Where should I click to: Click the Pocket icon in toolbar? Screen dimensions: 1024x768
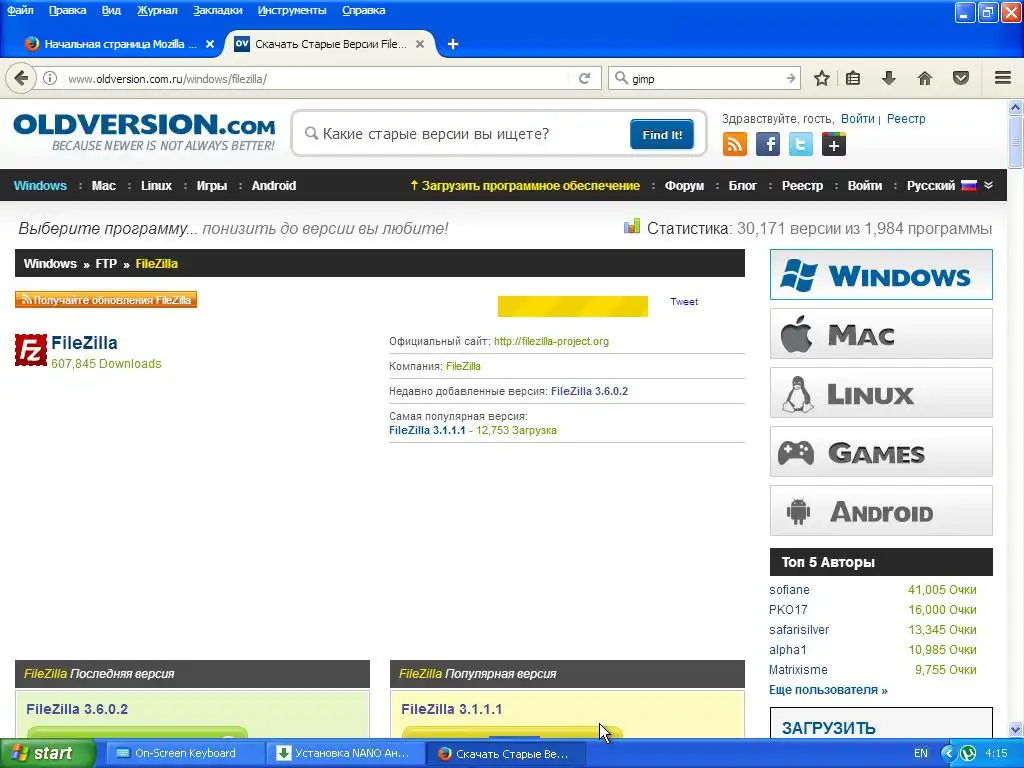[x=961, y=78]
